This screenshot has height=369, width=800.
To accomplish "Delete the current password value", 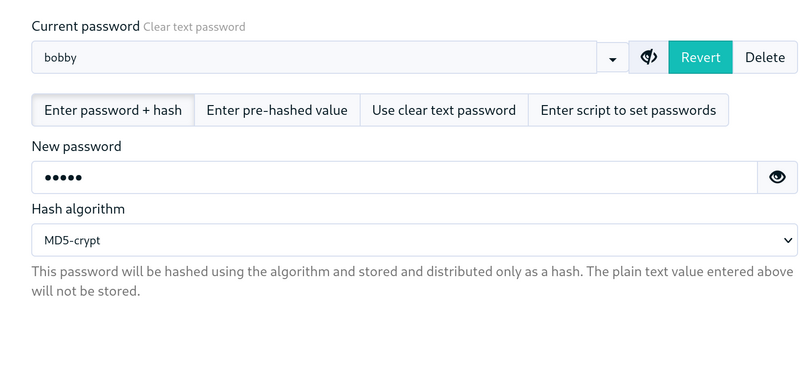I will (765, 57).
